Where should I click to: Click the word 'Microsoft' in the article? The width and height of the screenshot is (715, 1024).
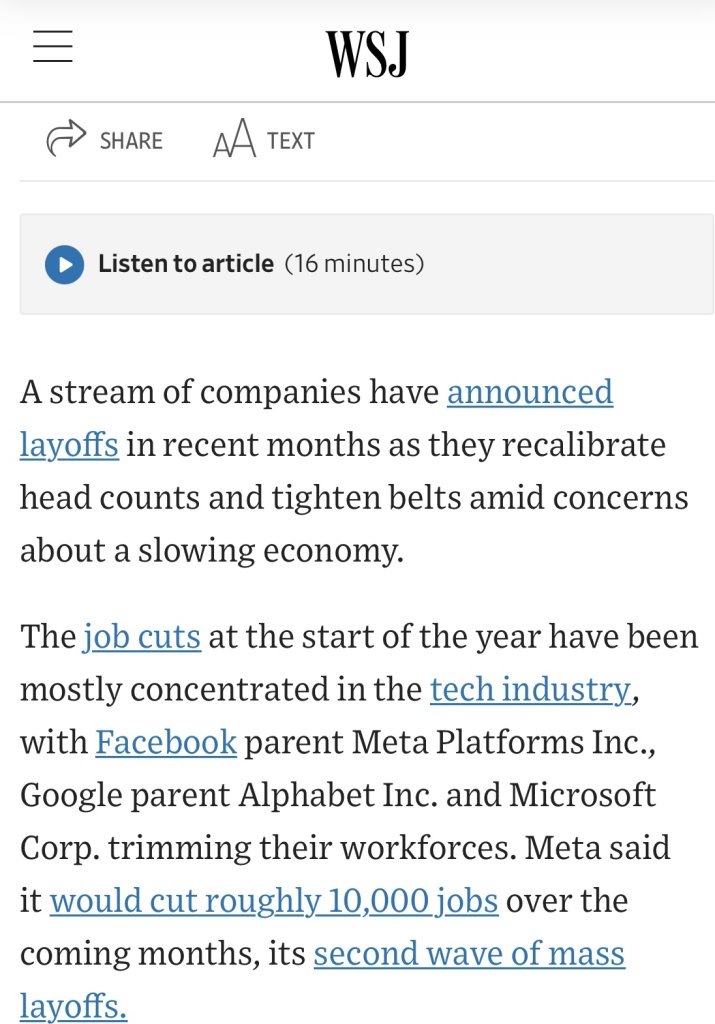[583, 795]
